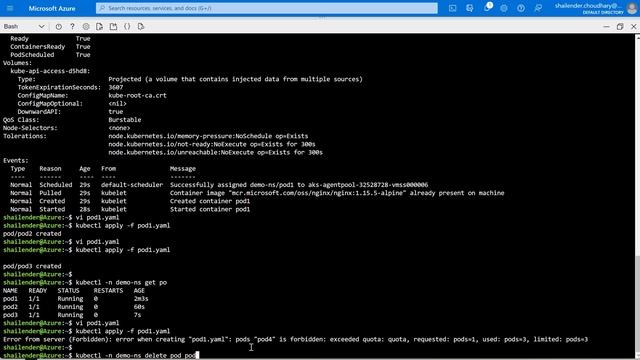The height and width of the screenshot is (360, 640).
Task: Click the 'Successfully assigned demo-ns/pod1' event message
Action: pyautogui.click(x=299, y=185)
